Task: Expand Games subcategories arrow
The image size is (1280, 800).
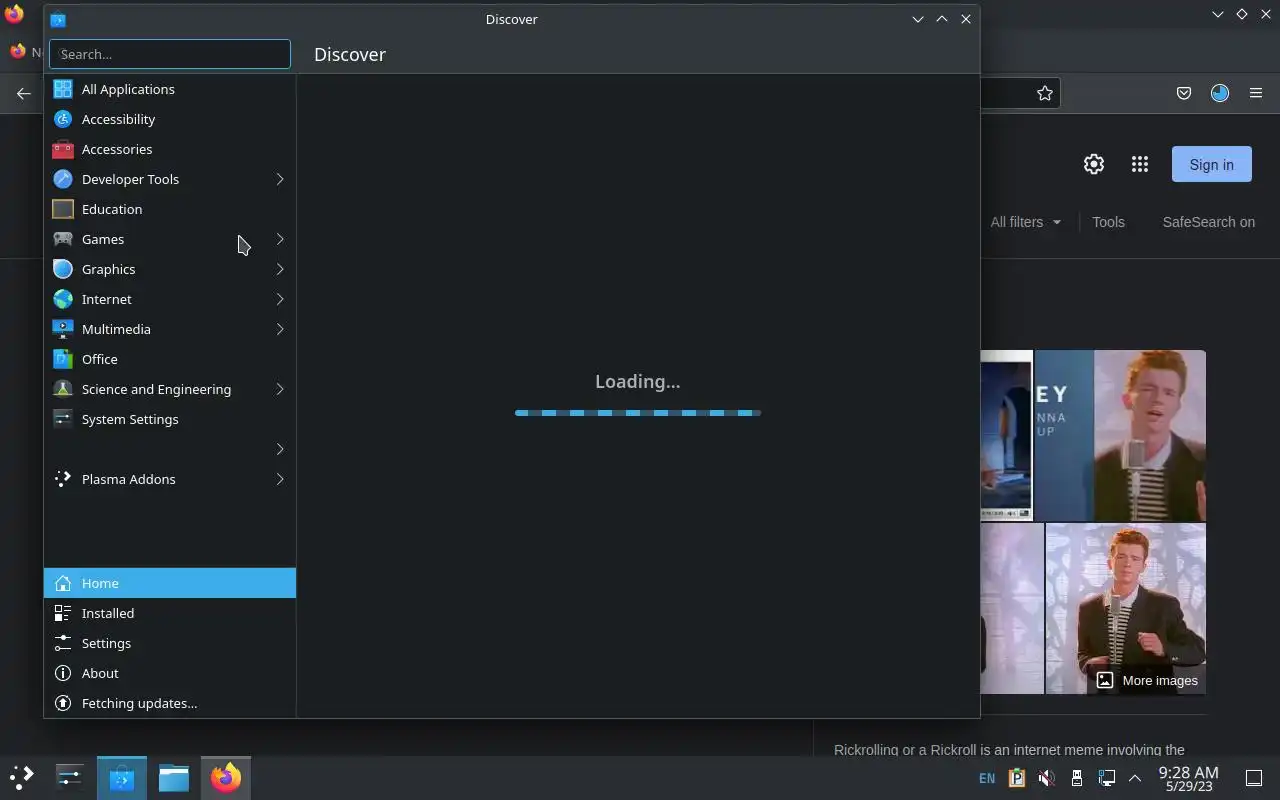Action: pyautogui.click(x=280, y=239)
